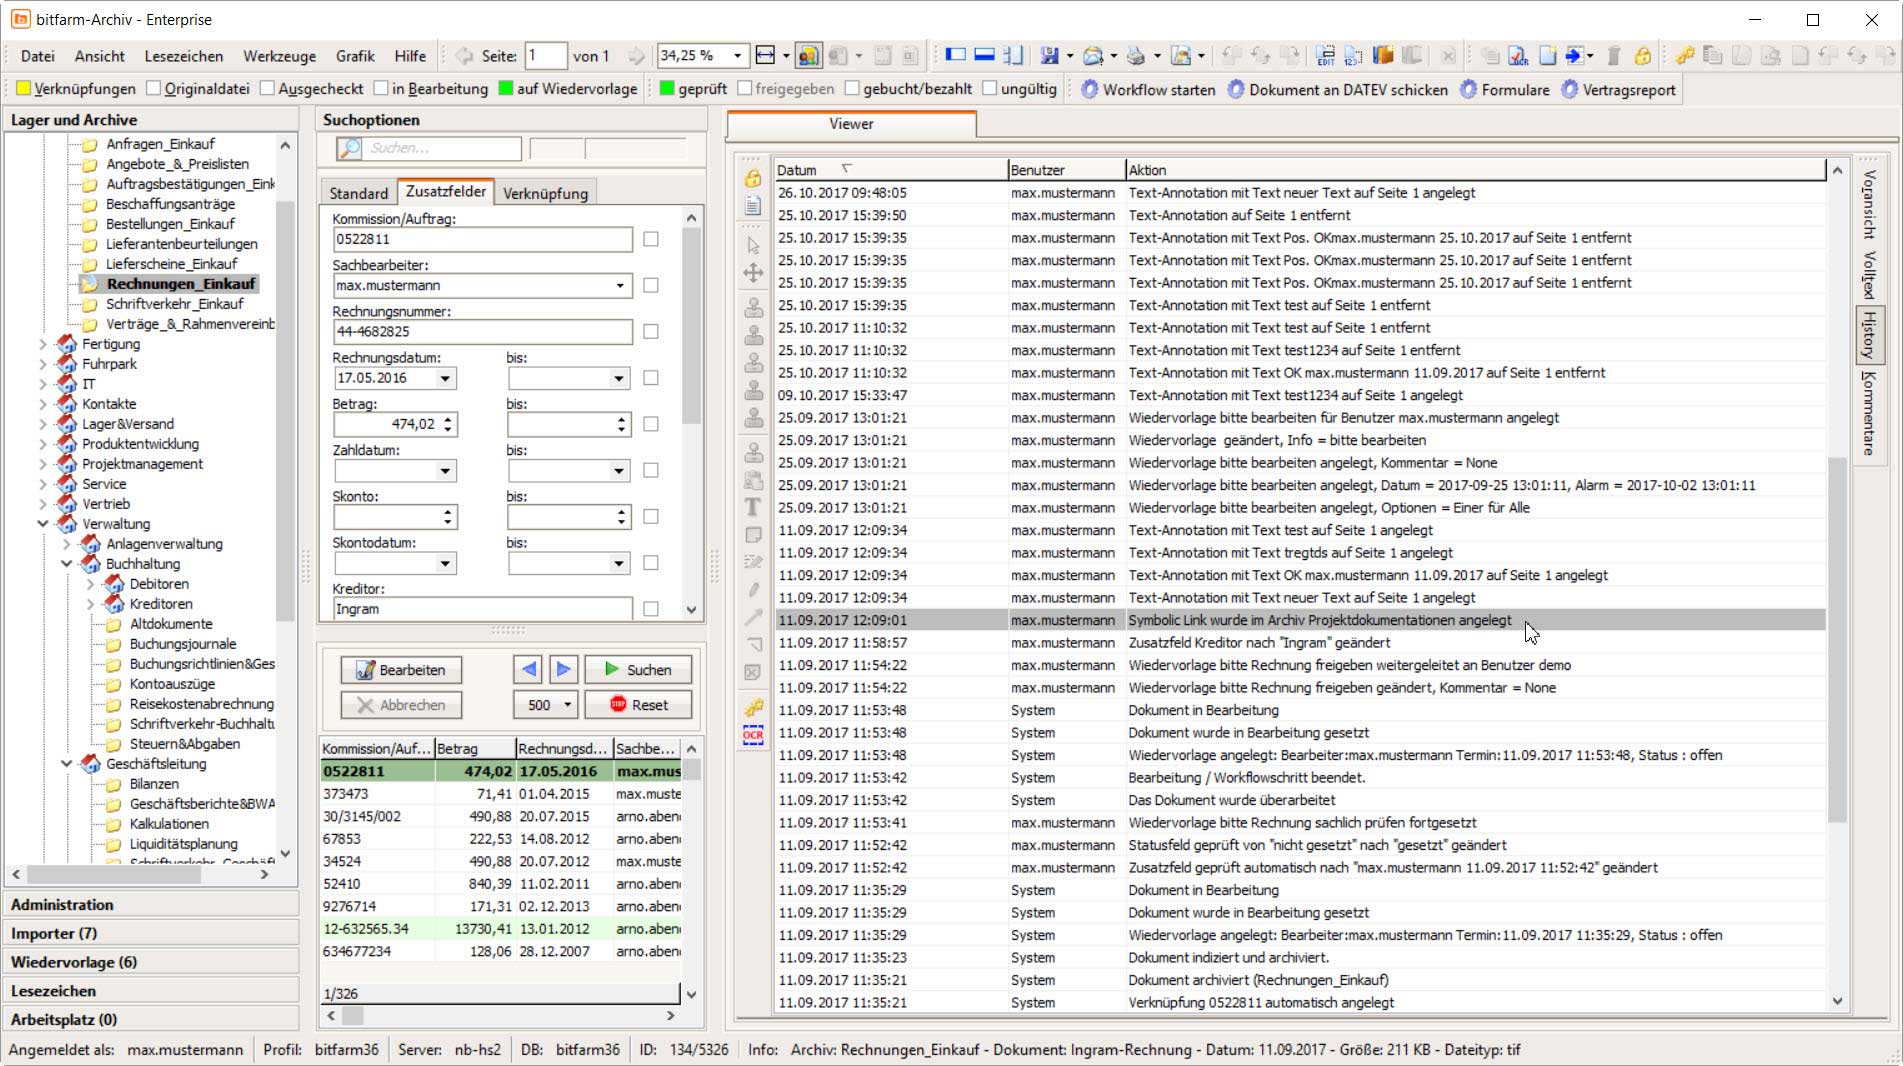Click the blue arrow export icon in toolbar
The width and height of the screenshot is (1903, 1066).
(x=1575, y=56)
